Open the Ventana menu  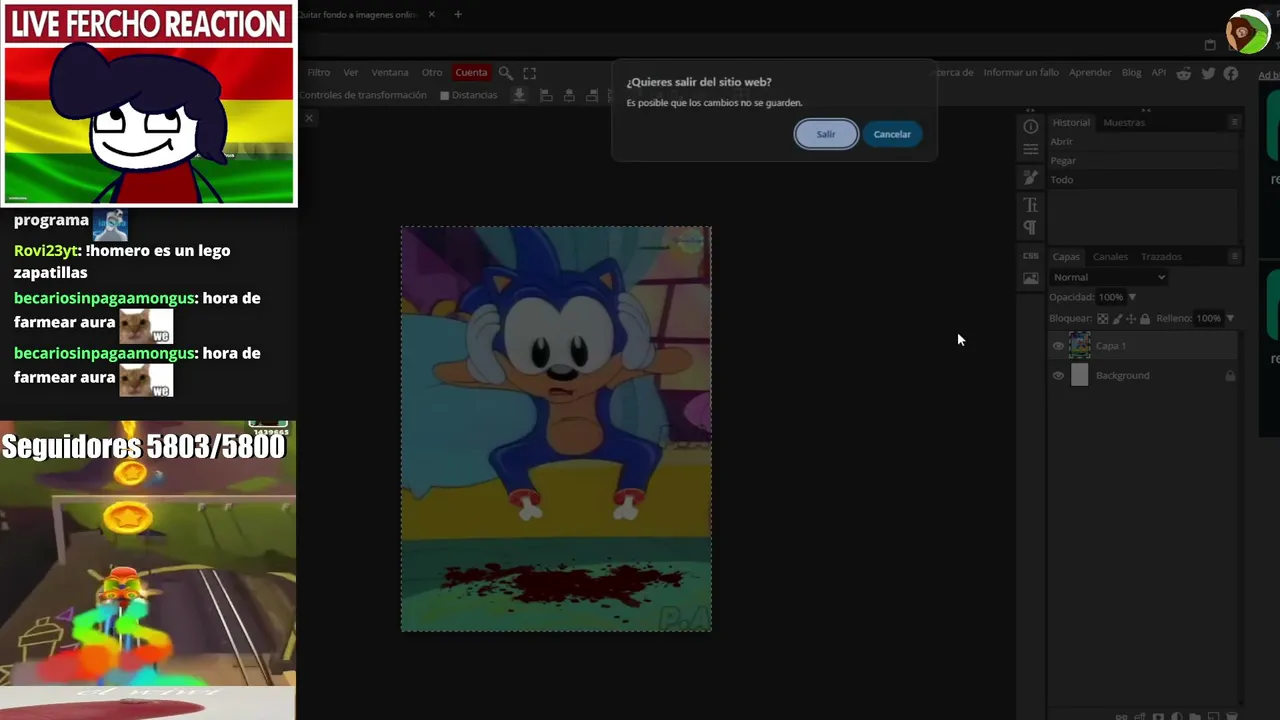[x=390, y=72]
